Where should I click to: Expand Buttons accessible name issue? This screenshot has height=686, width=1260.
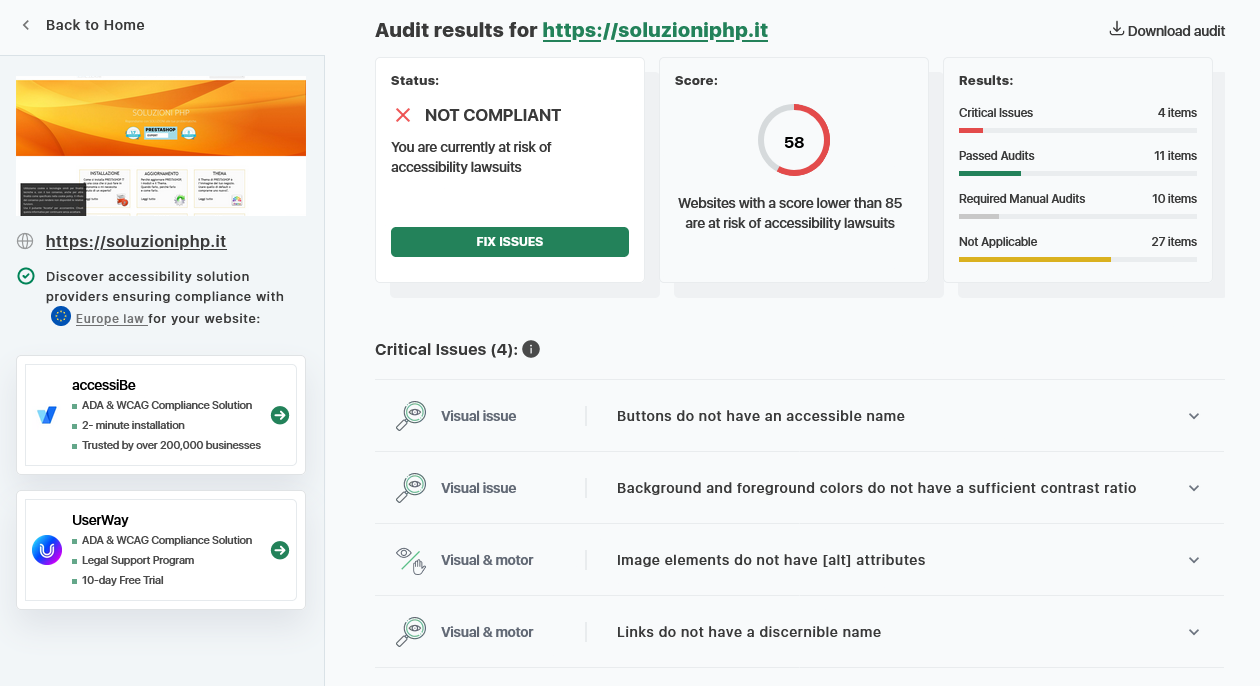coord(1193,416)
